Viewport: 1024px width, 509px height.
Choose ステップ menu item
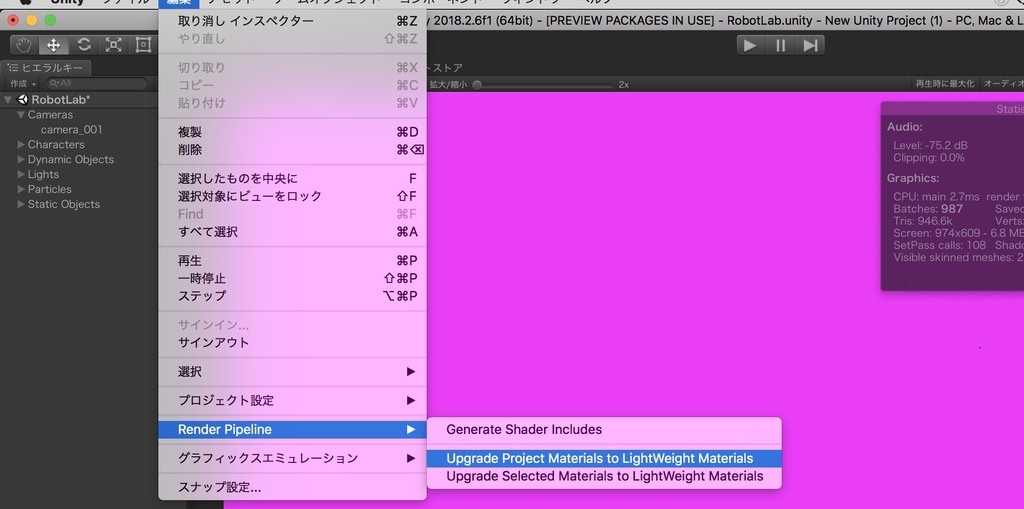[292, 296]
